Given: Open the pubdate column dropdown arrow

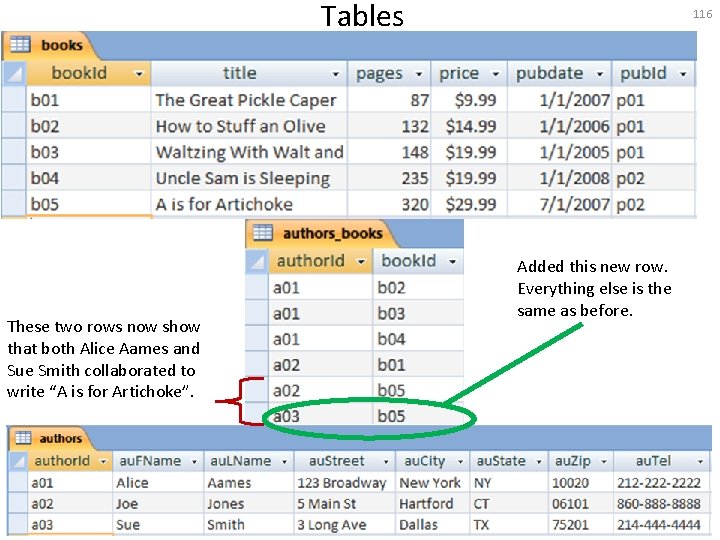Looking at the screenshot, I should [x=600, y=74].
